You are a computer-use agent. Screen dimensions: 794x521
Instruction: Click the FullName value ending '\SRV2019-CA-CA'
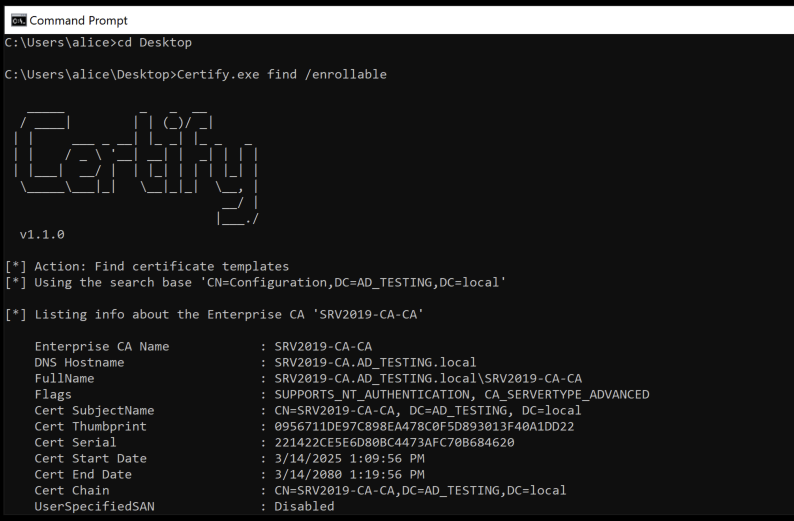[428, 379]
